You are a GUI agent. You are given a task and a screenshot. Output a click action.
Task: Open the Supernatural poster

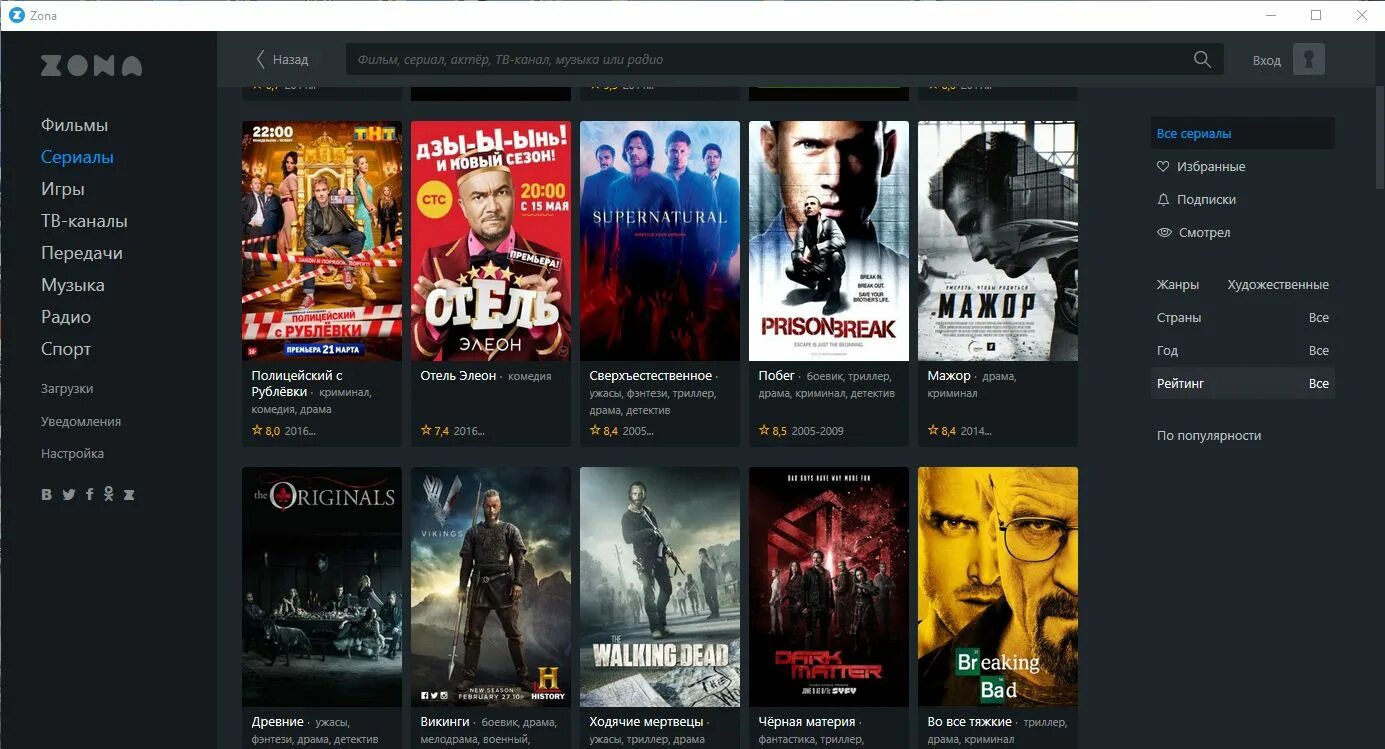660,241
